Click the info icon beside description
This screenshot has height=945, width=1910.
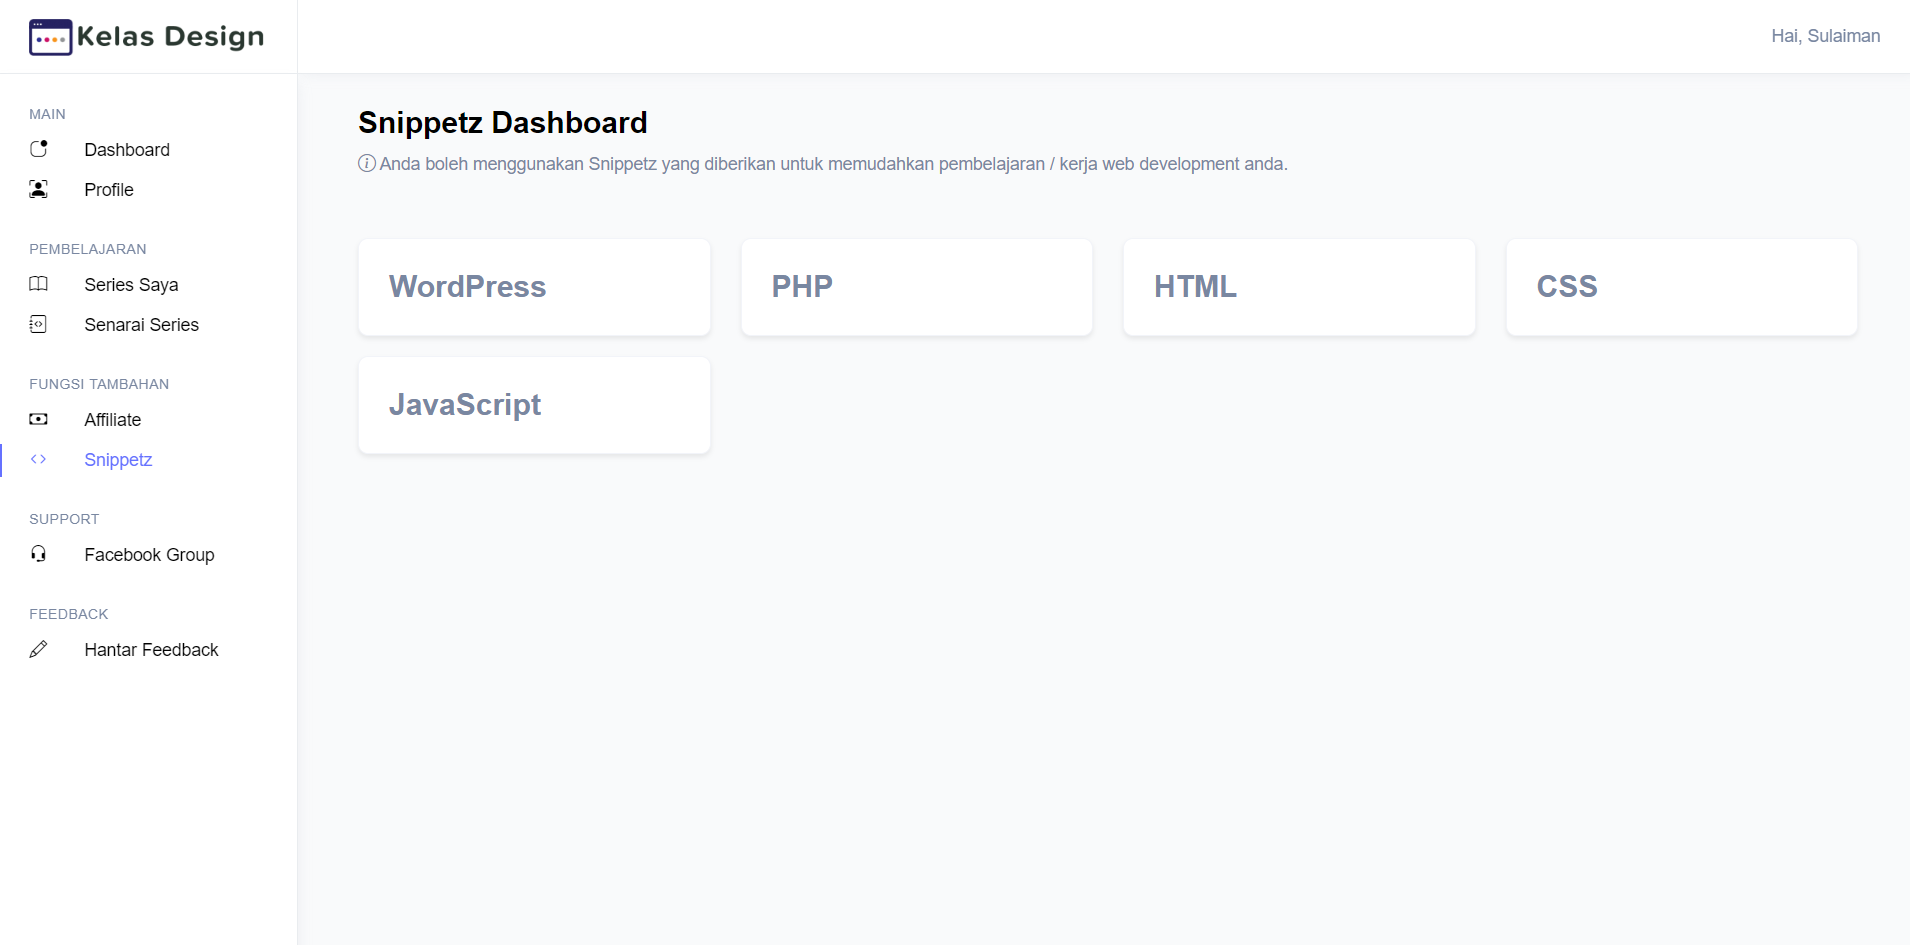point(367,164)
